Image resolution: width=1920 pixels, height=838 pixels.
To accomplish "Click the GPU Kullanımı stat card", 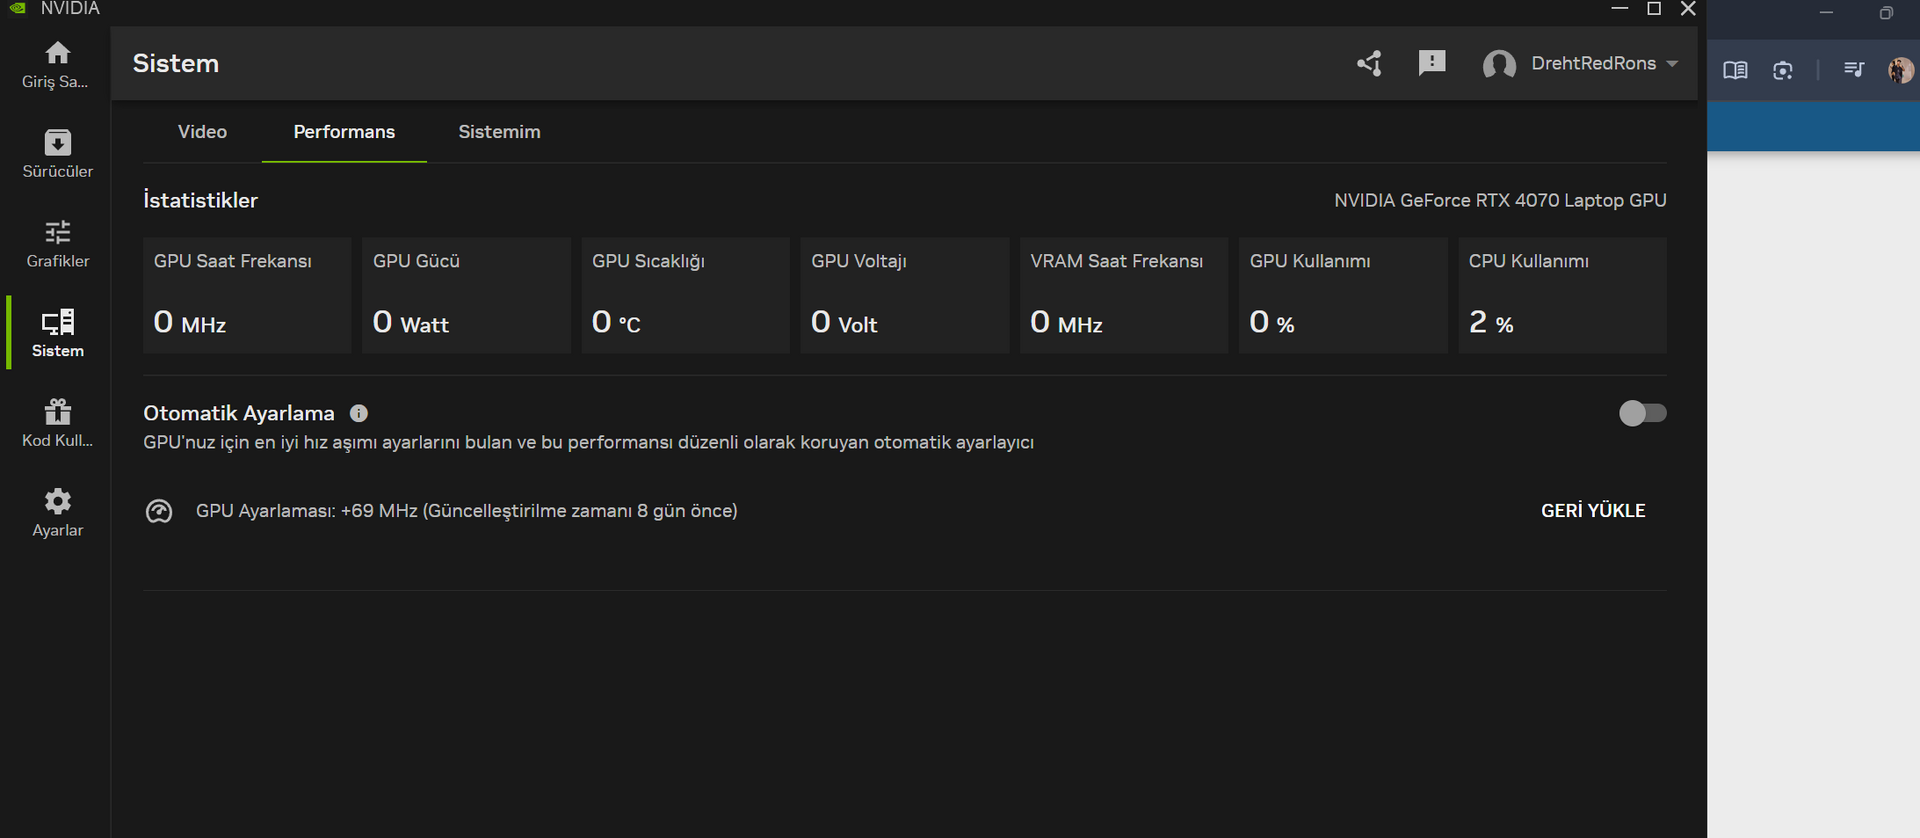I will 1343,295.
